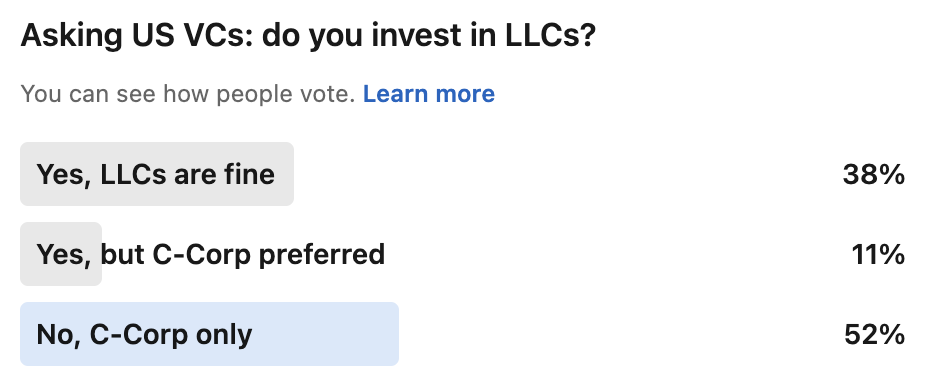The image size is (930, 390).
Task: Click the word 'LLCs?' in the heading
Action: (550, 36)
